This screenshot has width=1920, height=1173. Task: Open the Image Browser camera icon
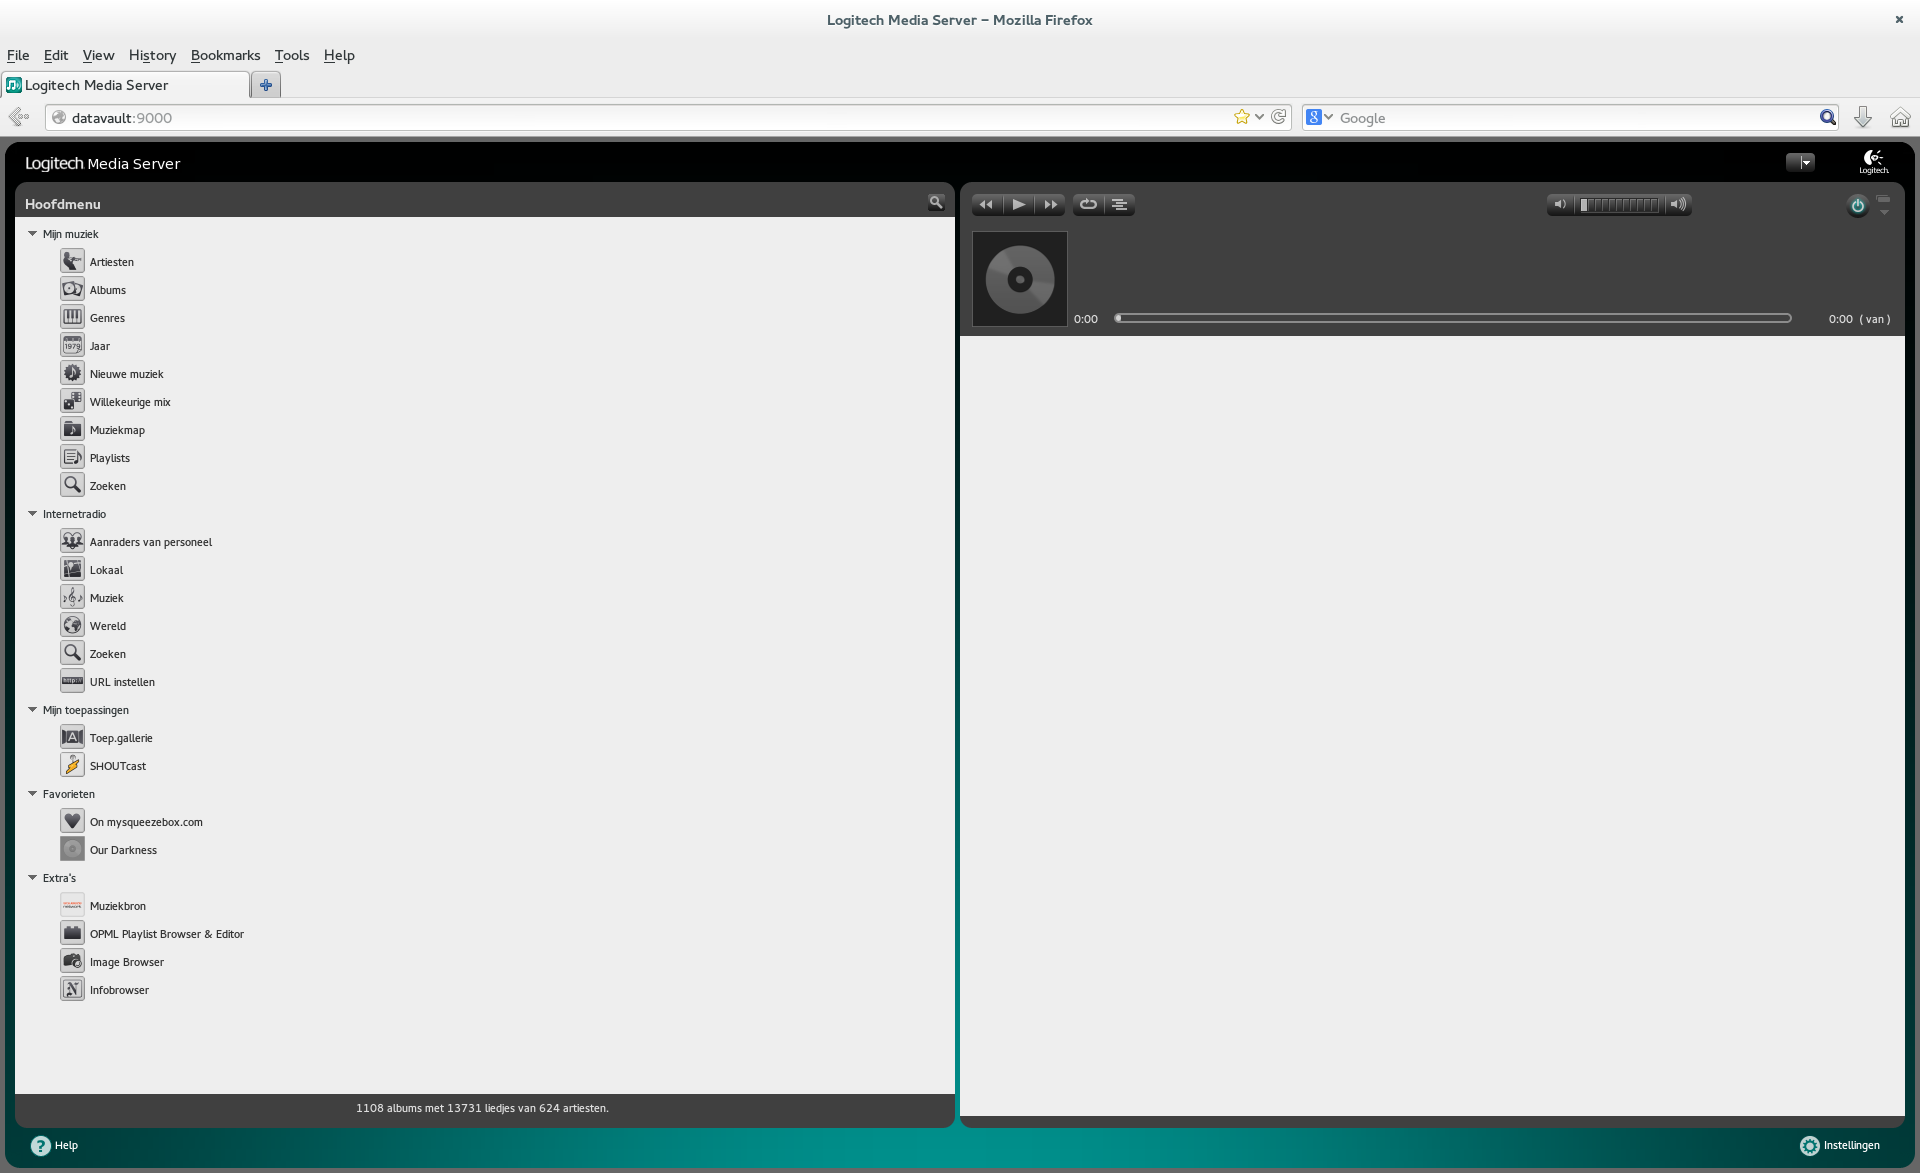[72, 961]
